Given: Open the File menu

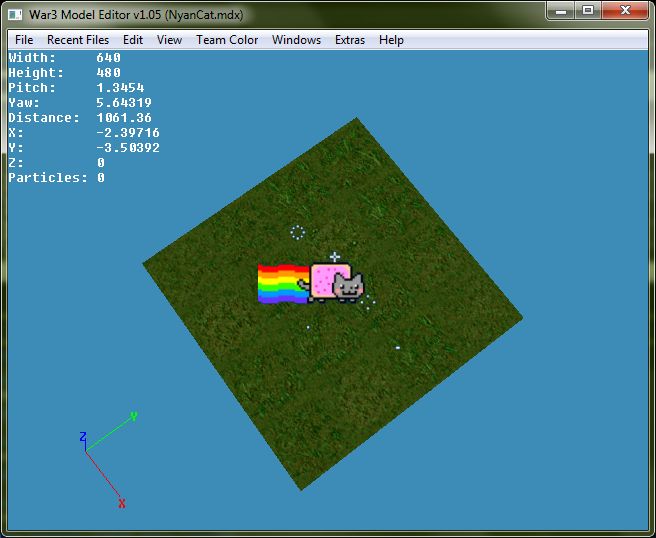Looking at the screenshot, I should [x=24, y=40].
